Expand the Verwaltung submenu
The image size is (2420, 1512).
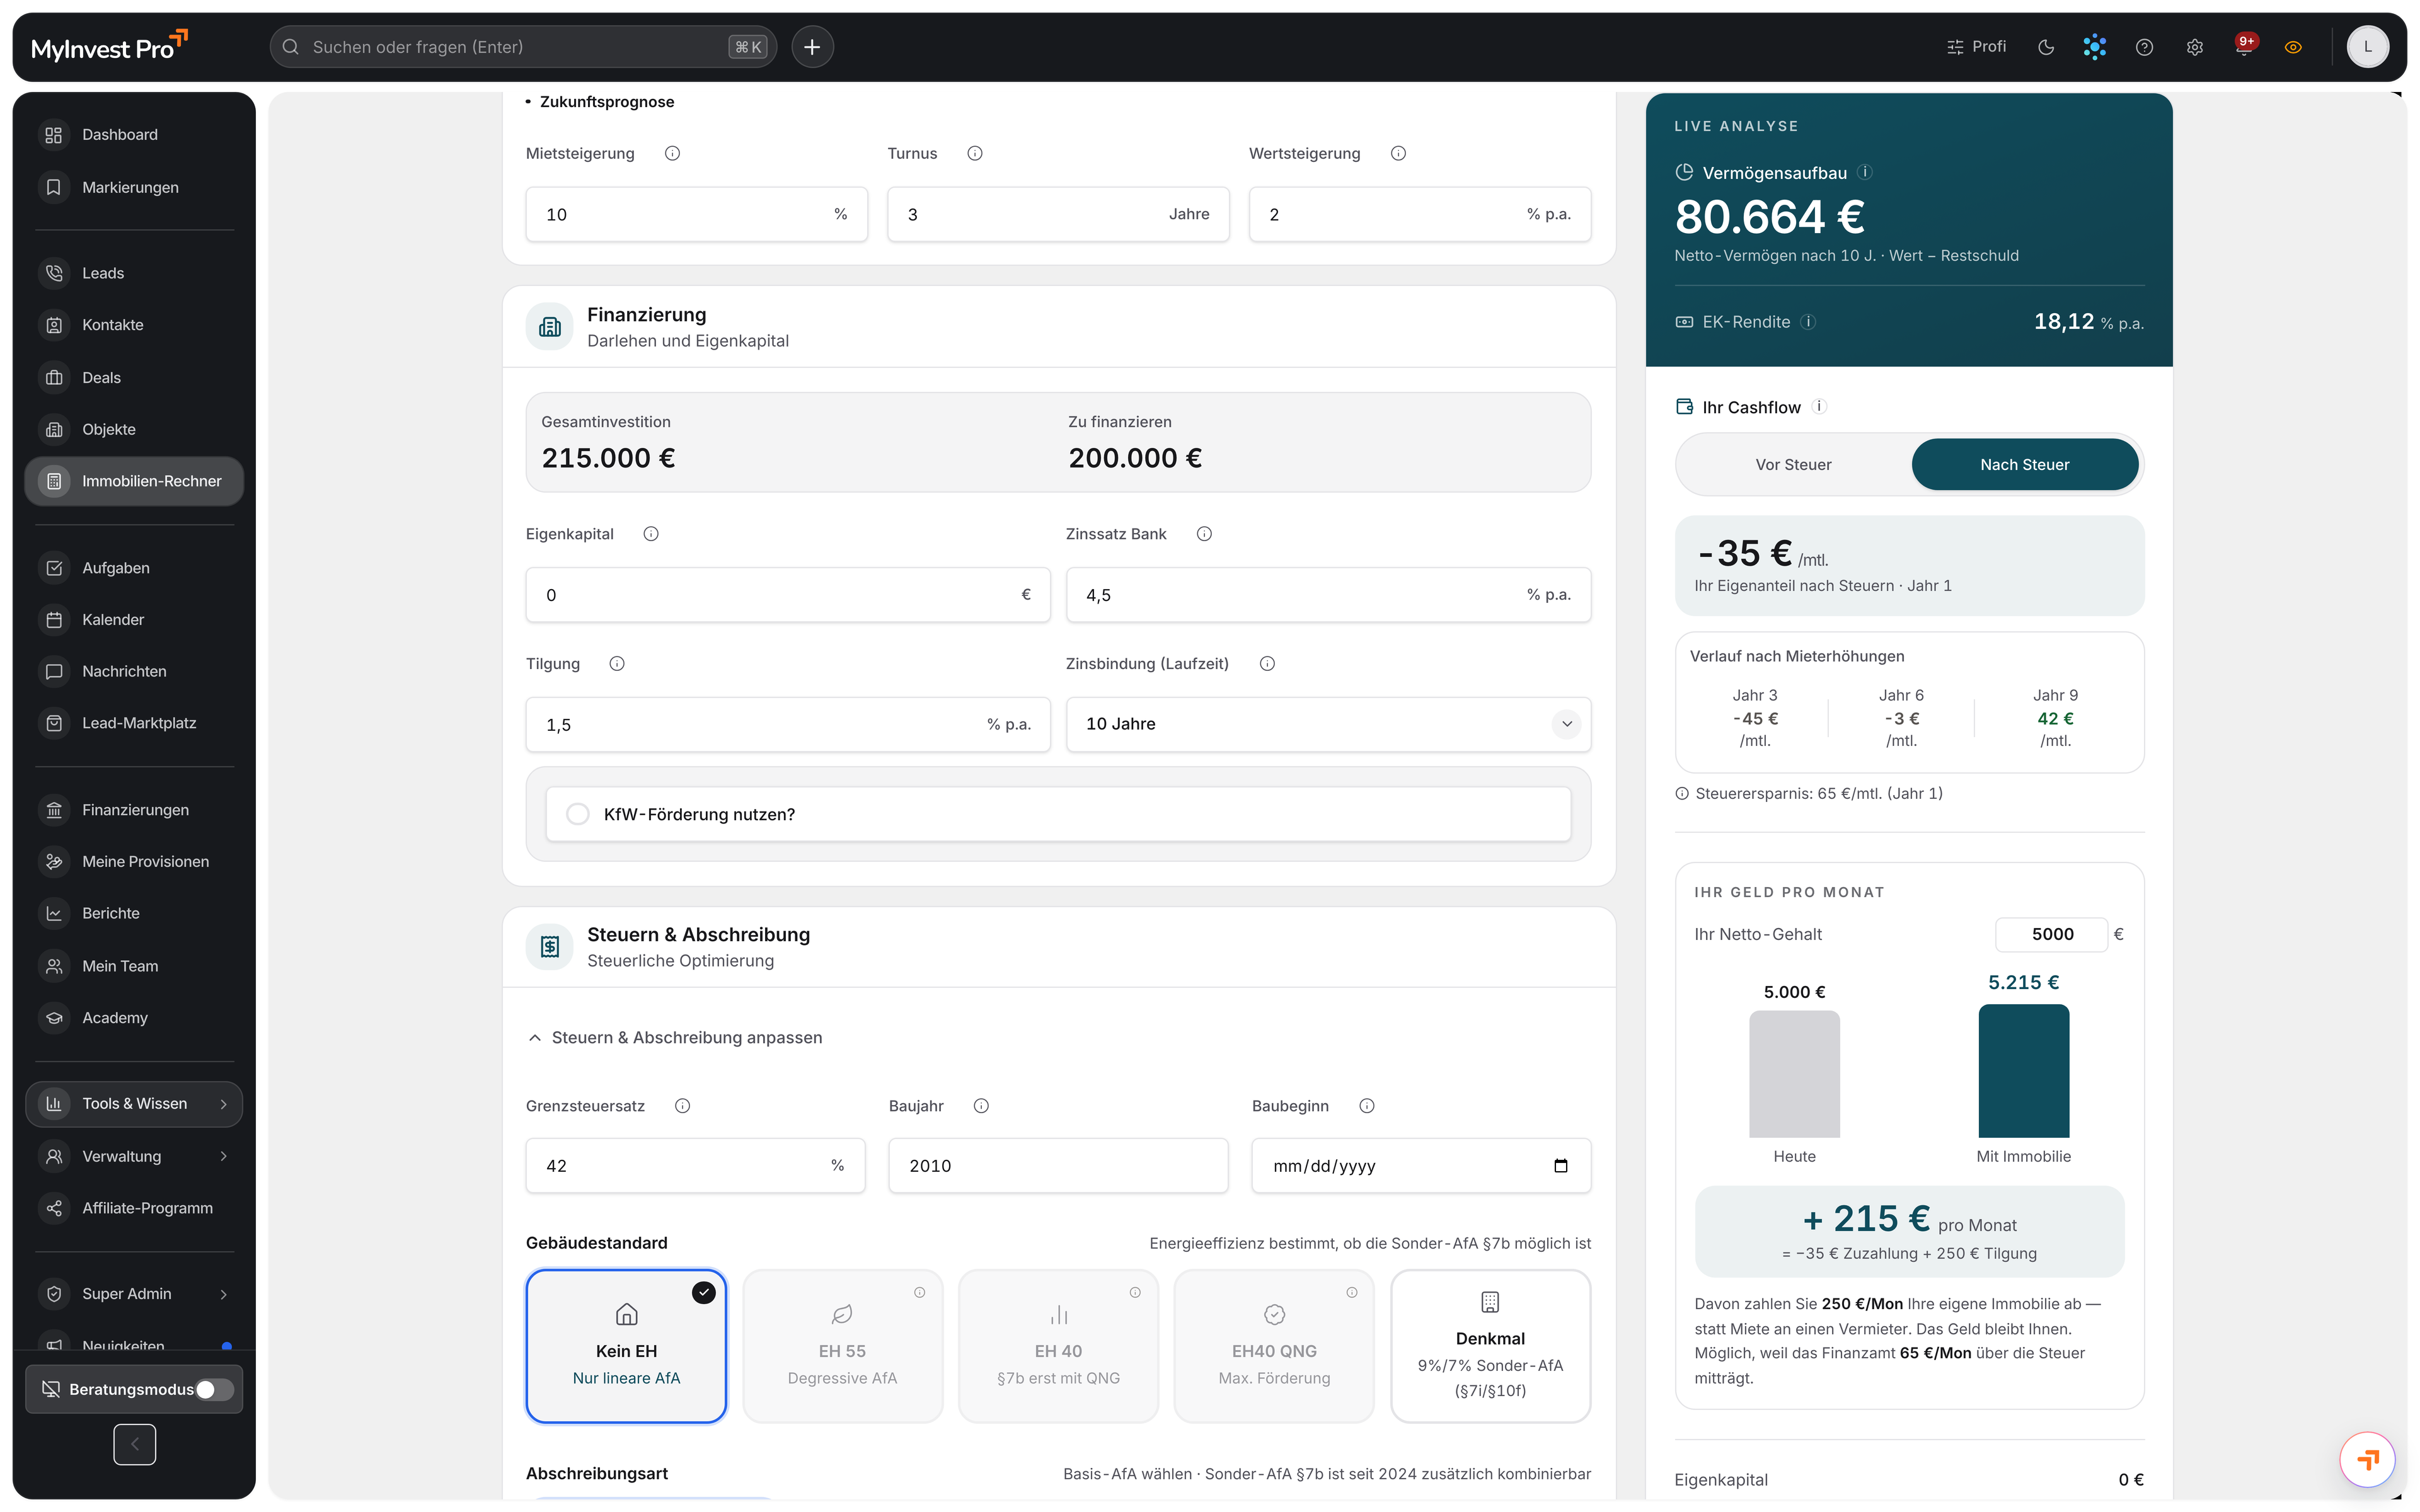[134, 1157]
